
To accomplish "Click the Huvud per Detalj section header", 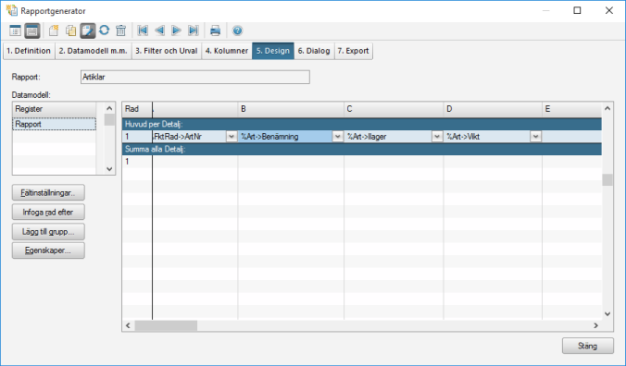I will tap(362, 124).
